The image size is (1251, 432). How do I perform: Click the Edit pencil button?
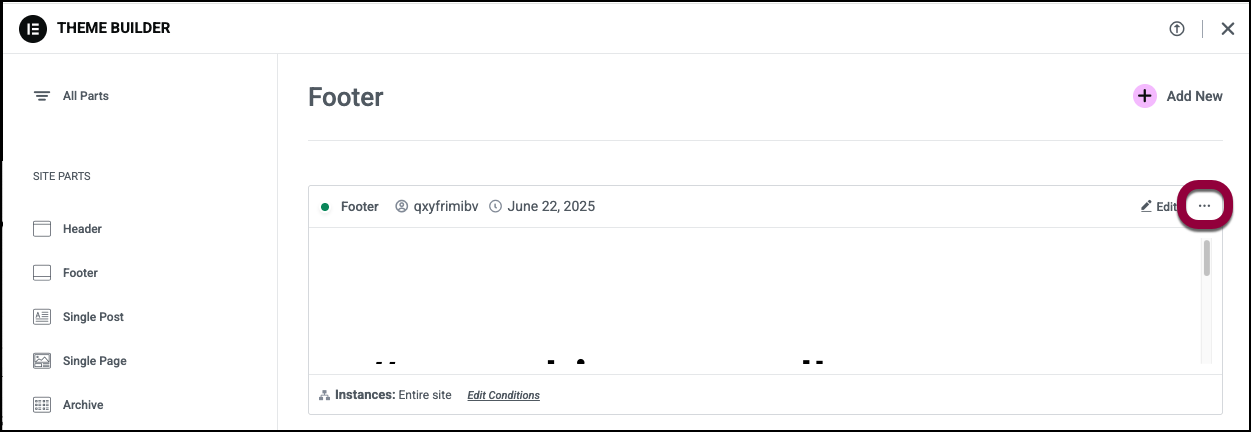tap(1158, 207)
